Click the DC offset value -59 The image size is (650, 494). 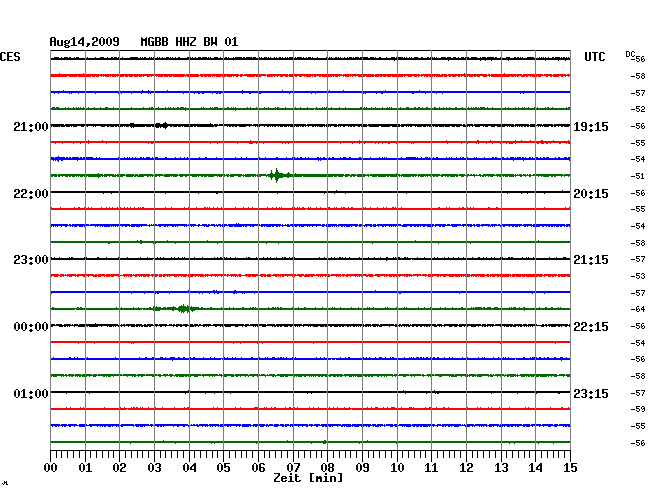(638, 409)
